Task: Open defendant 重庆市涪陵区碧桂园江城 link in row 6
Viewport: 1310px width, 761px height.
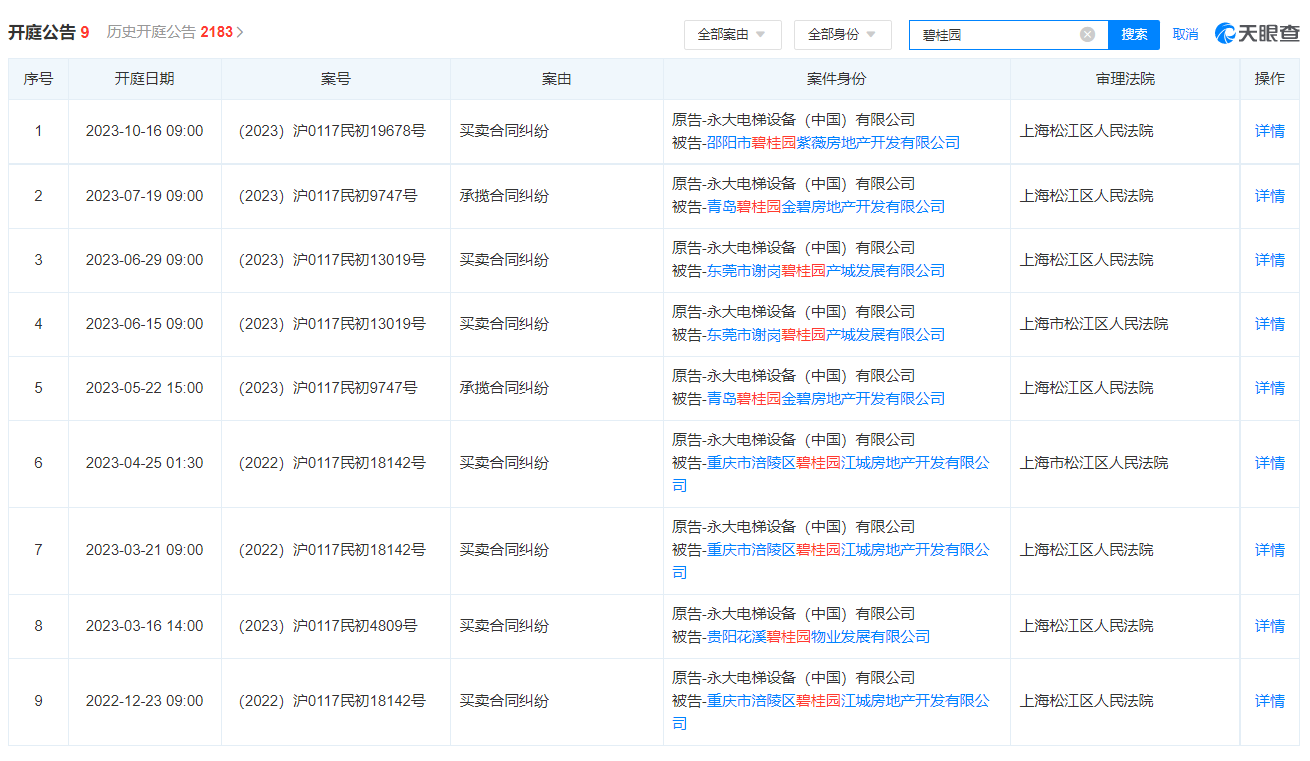Action: tap(848, 463)
